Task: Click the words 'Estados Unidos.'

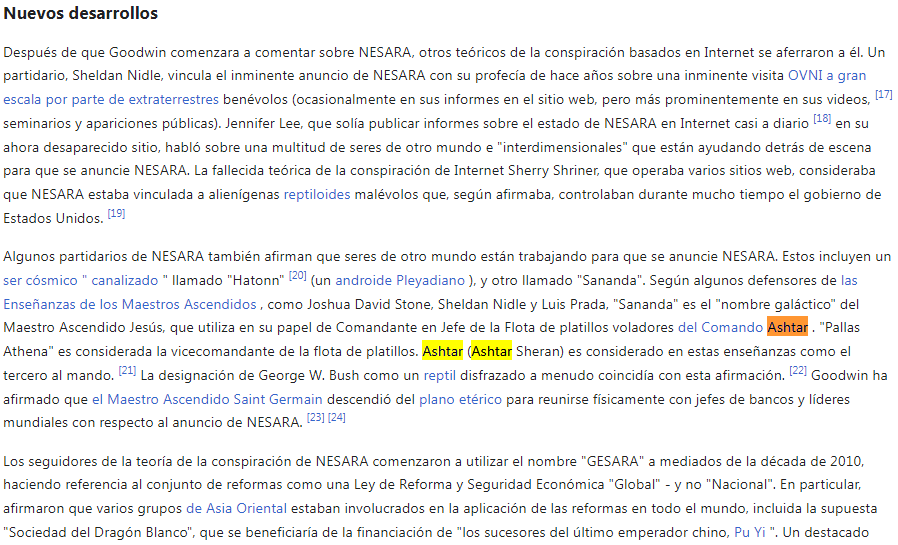Action: point(53,219)
